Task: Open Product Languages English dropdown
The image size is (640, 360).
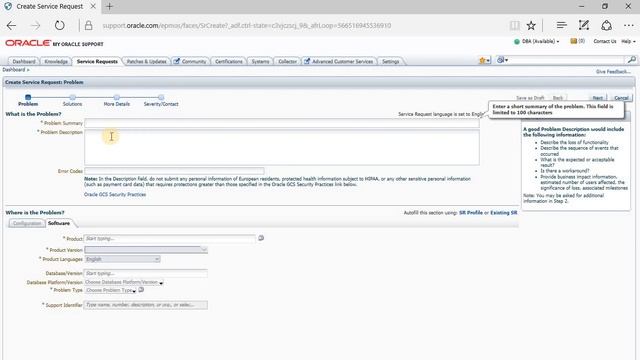Action: [122, 259]
